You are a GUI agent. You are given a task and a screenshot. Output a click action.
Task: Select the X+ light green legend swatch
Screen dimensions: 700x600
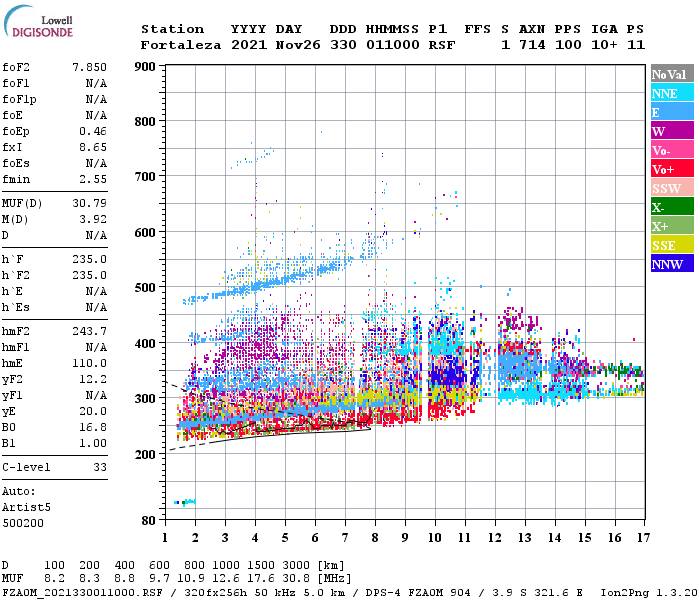click(672, 226)
